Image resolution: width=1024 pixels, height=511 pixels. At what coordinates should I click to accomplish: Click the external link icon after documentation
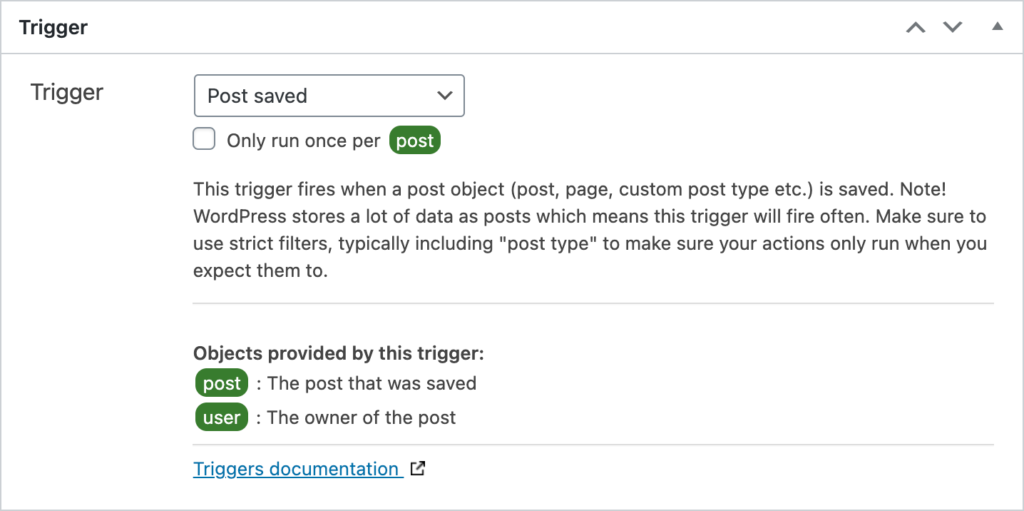(x=418, y=469)
